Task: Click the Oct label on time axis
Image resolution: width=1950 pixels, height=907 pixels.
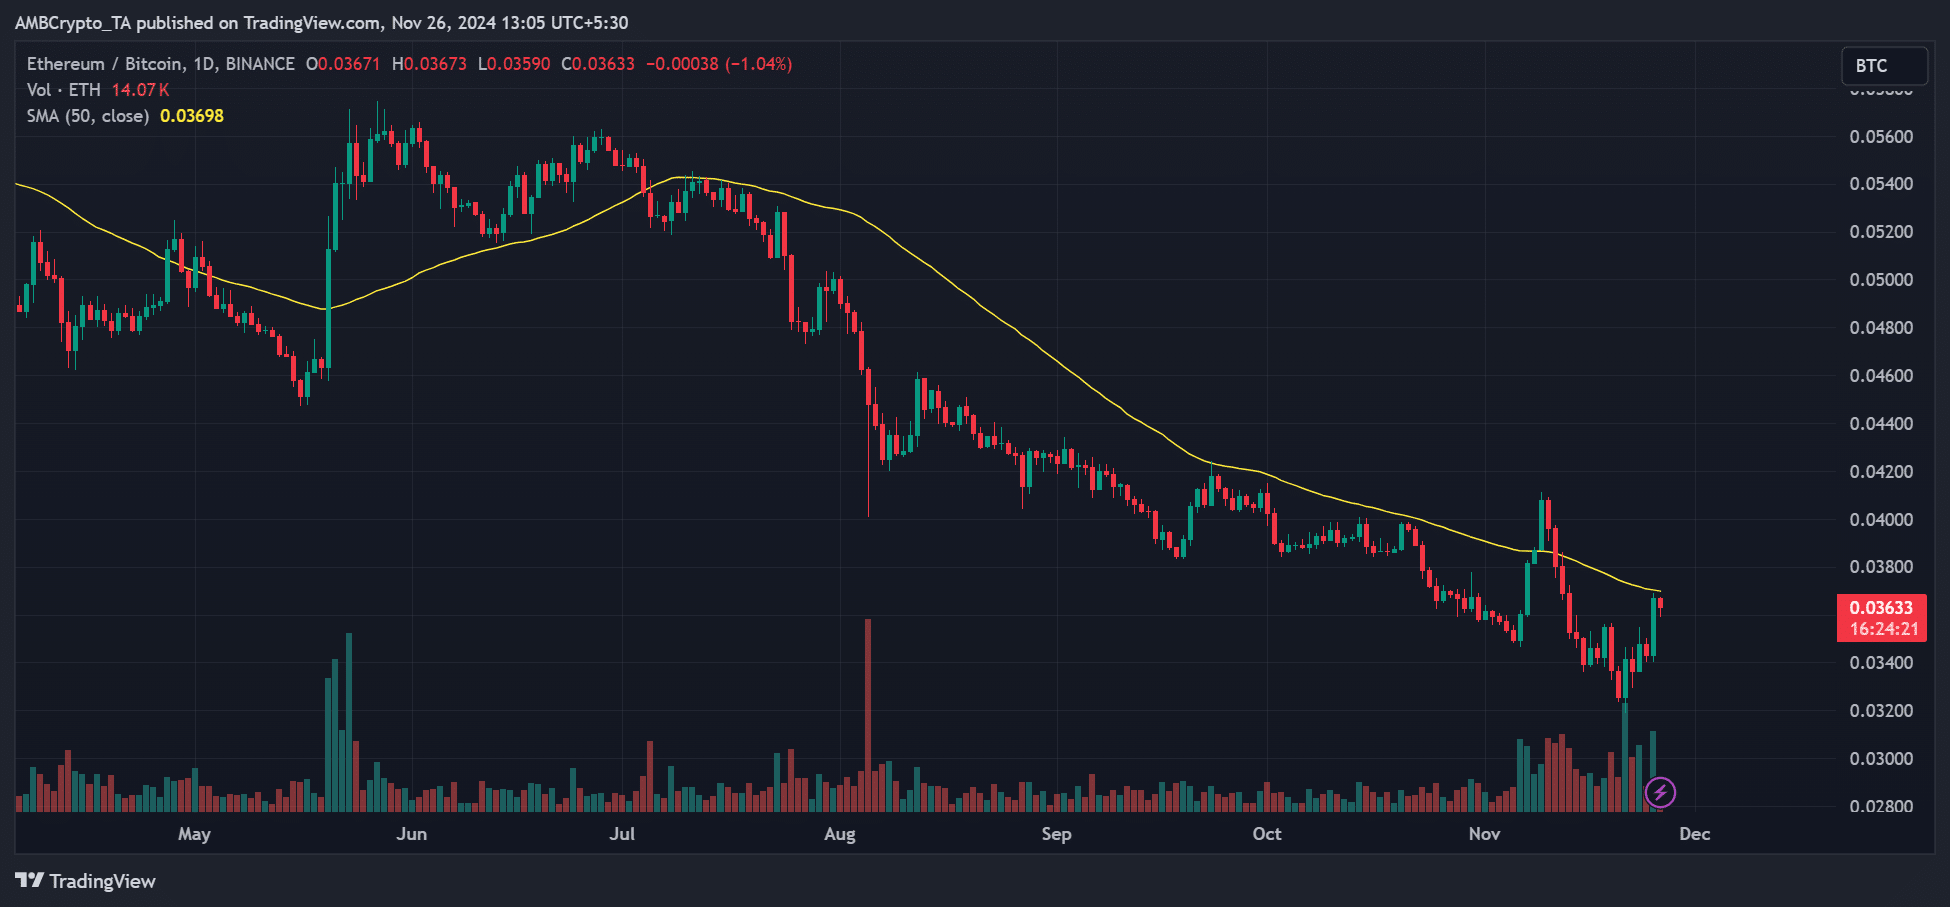Action: [x=1267, y=834]
